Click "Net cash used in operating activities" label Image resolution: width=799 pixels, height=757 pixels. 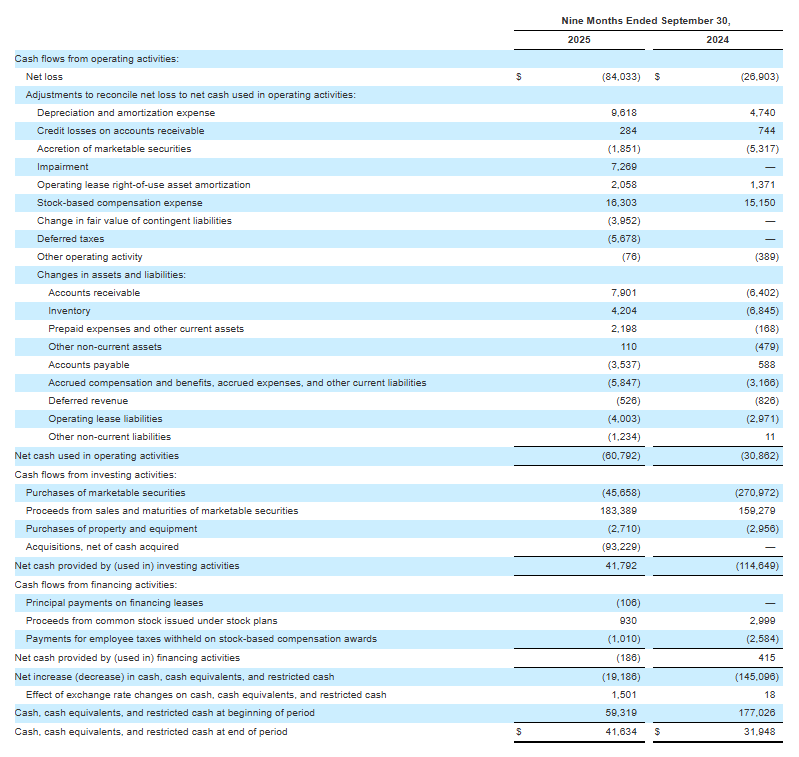click(x=97, y=455)
